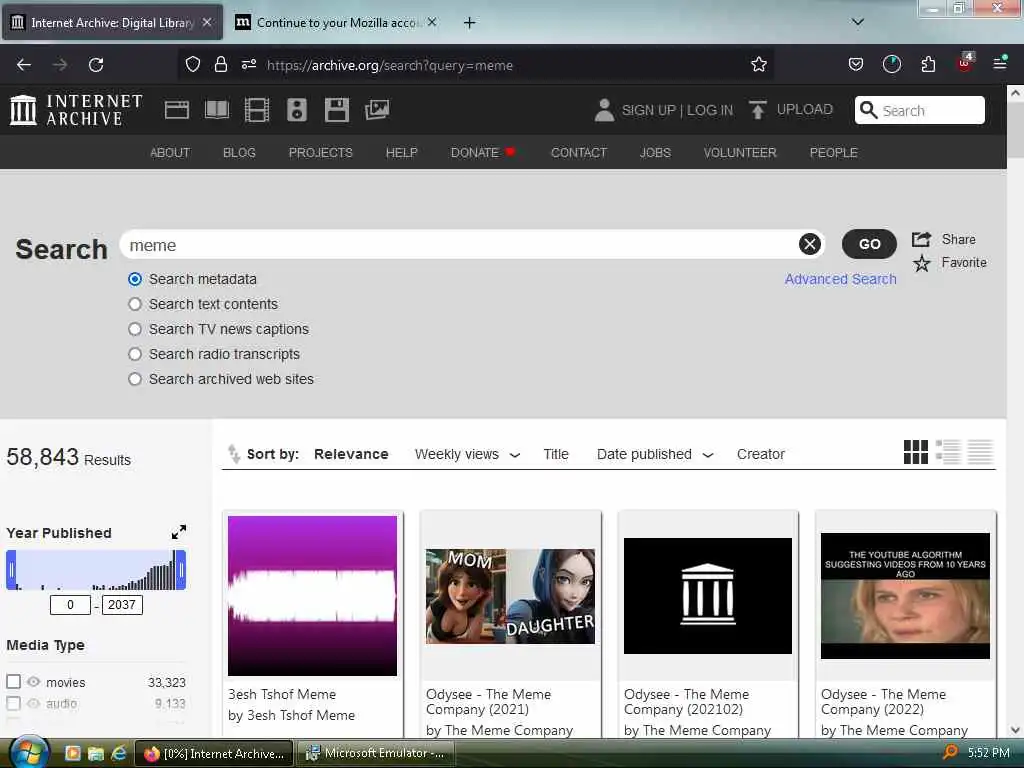Click the Upload arrow icon
1024x768 pixels.
click(x=758, y=110)
